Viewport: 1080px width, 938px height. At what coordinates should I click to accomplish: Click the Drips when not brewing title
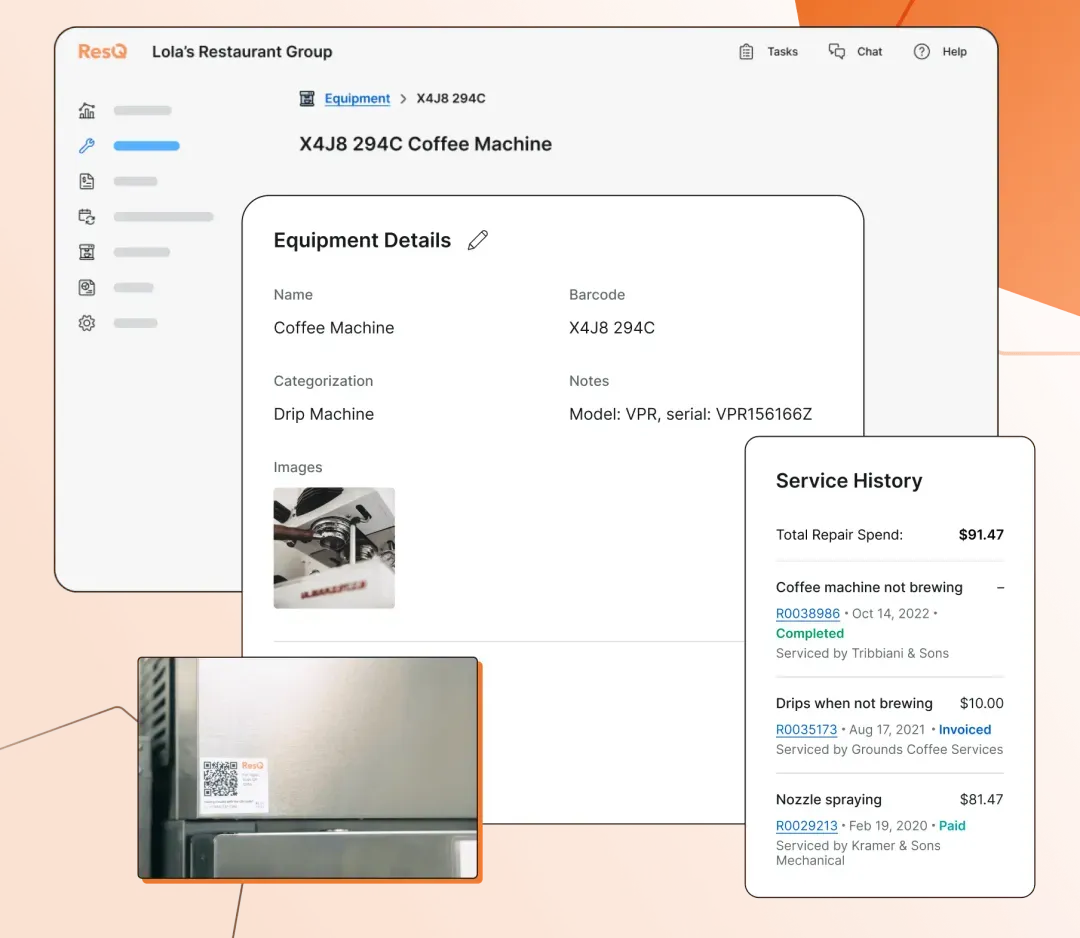pos(854,703)
